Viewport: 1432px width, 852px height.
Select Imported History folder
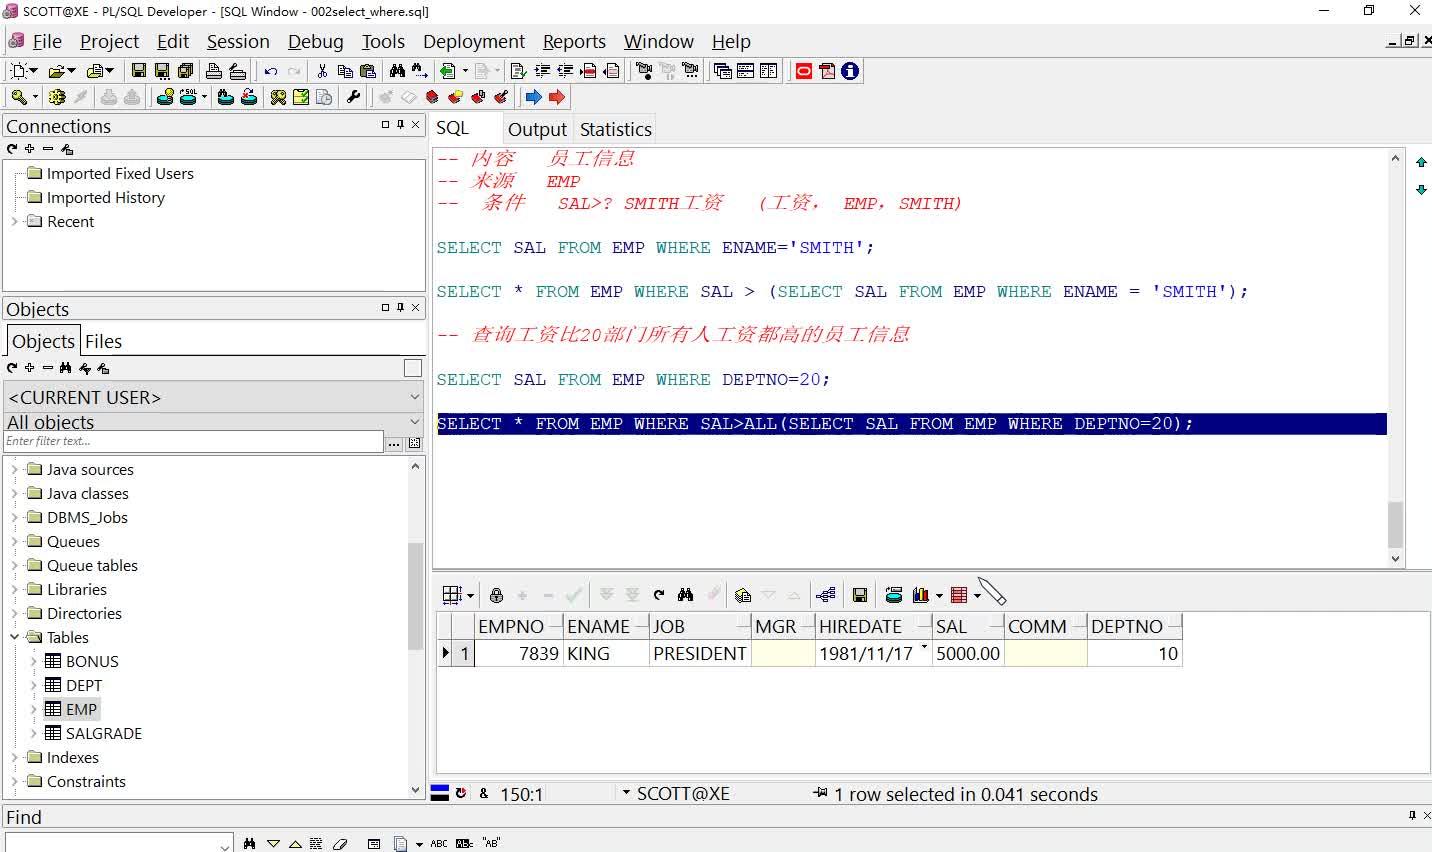coord(106,197)
